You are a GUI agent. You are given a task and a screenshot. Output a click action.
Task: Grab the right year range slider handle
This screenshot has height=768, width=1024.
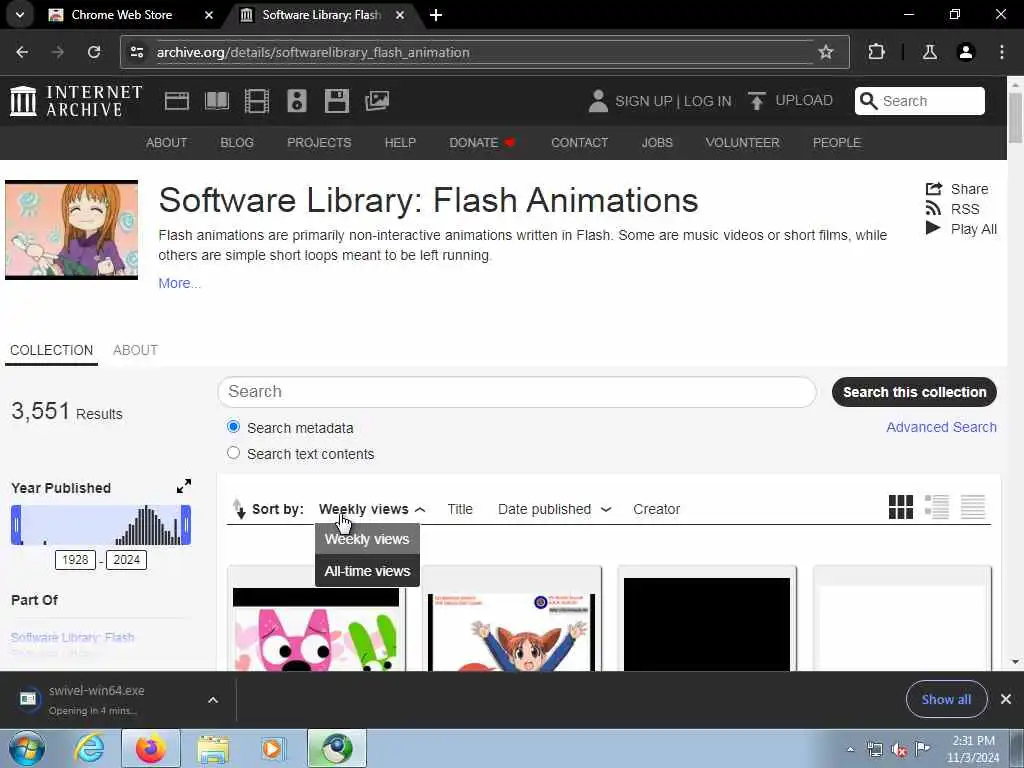tap(186, 524)
